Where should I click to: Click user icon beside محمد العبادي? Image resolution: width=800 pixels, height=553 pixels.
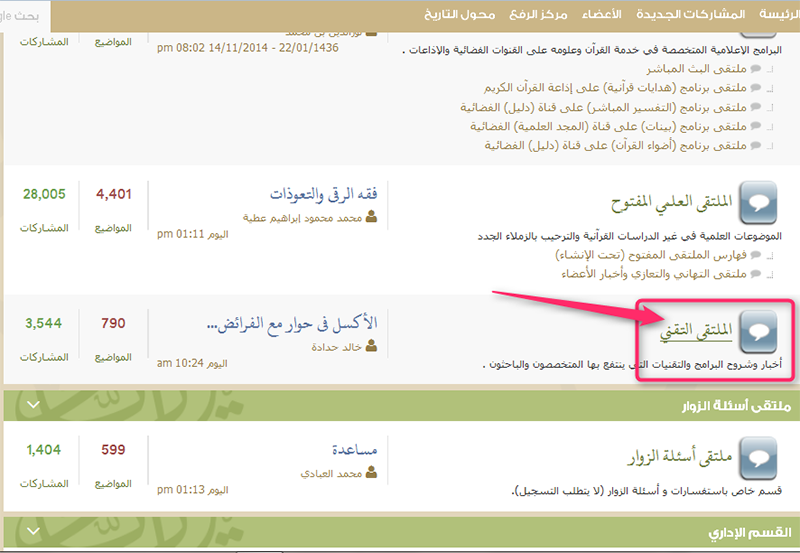(x=372, y=474)
